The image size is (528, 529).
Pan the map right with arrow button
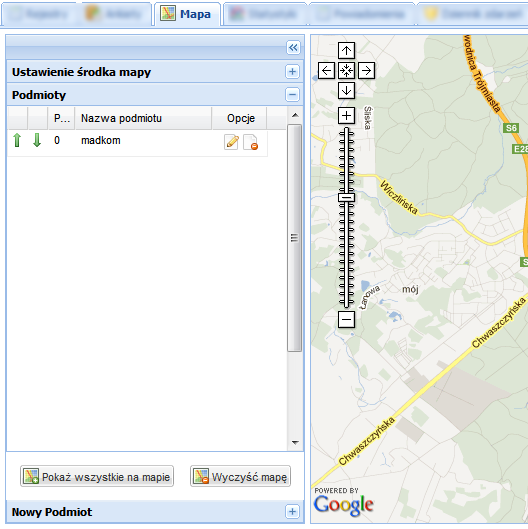coord(366,71)
